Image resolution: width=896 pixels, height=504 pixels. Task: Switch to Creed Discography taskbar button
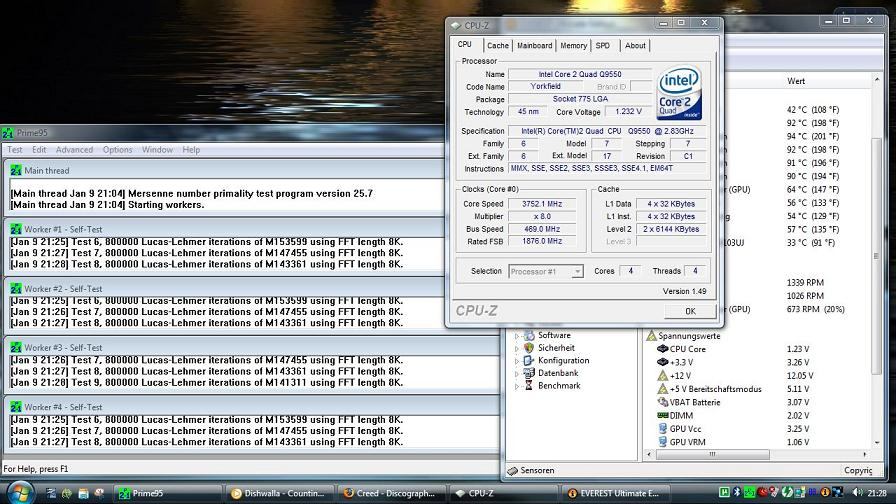click(x=392, y=493)
